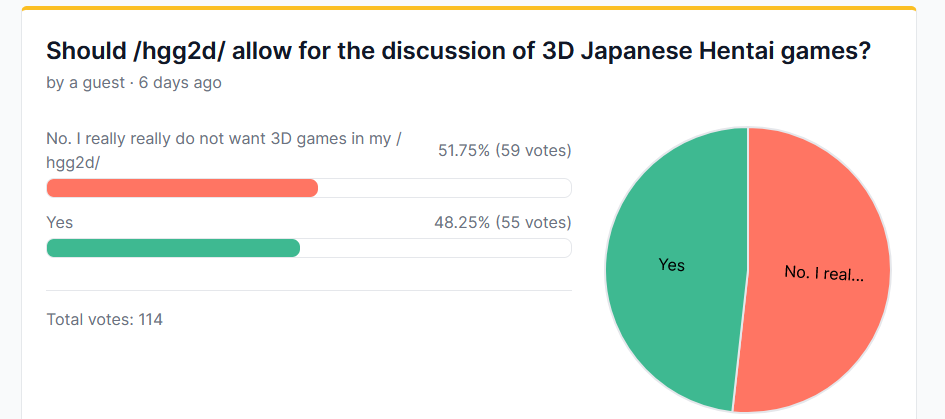Screen dimensions: 945x419
Task: Click the "Total votes: 114" text
Action: point(105,320)
